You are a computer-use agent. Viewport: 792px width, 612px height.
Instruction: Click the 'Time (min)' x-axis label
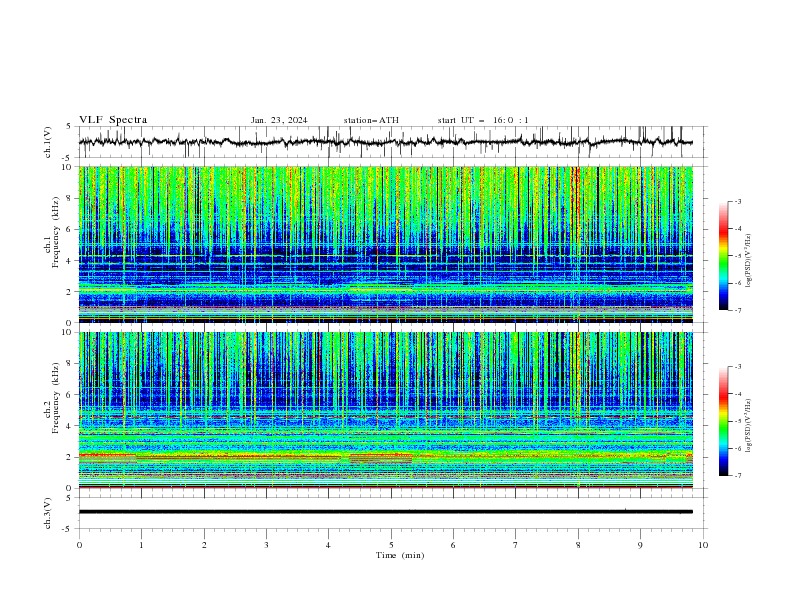coord(400,555)
